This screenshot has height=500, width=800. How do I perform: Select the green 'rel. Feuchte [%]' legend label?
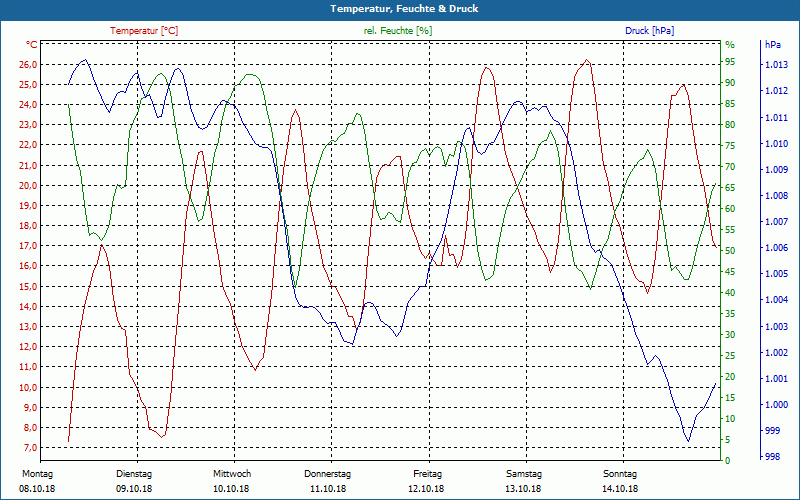[x=398, y=31]
